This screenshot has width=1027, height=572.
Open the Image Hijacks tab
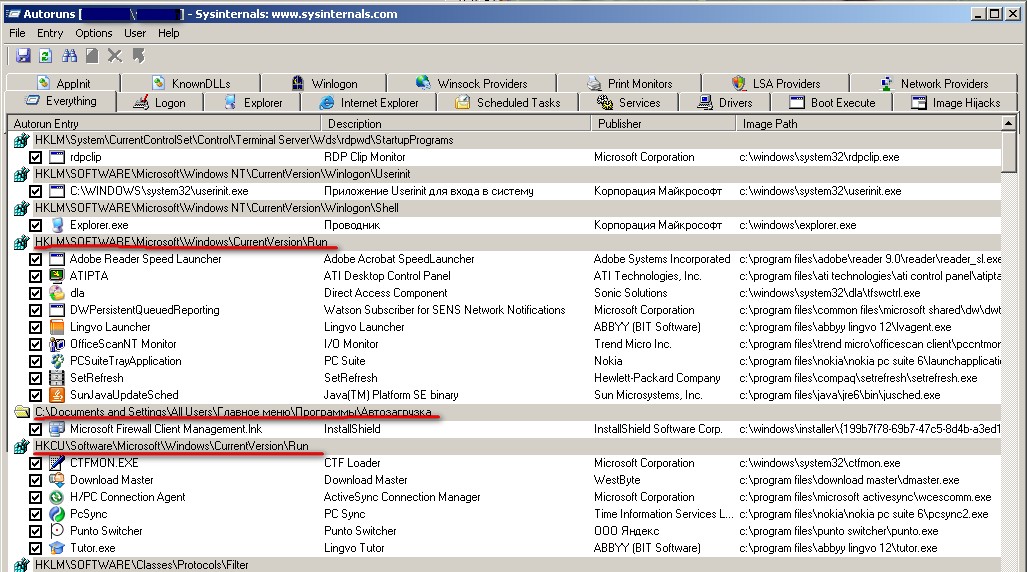coord(956,102)
